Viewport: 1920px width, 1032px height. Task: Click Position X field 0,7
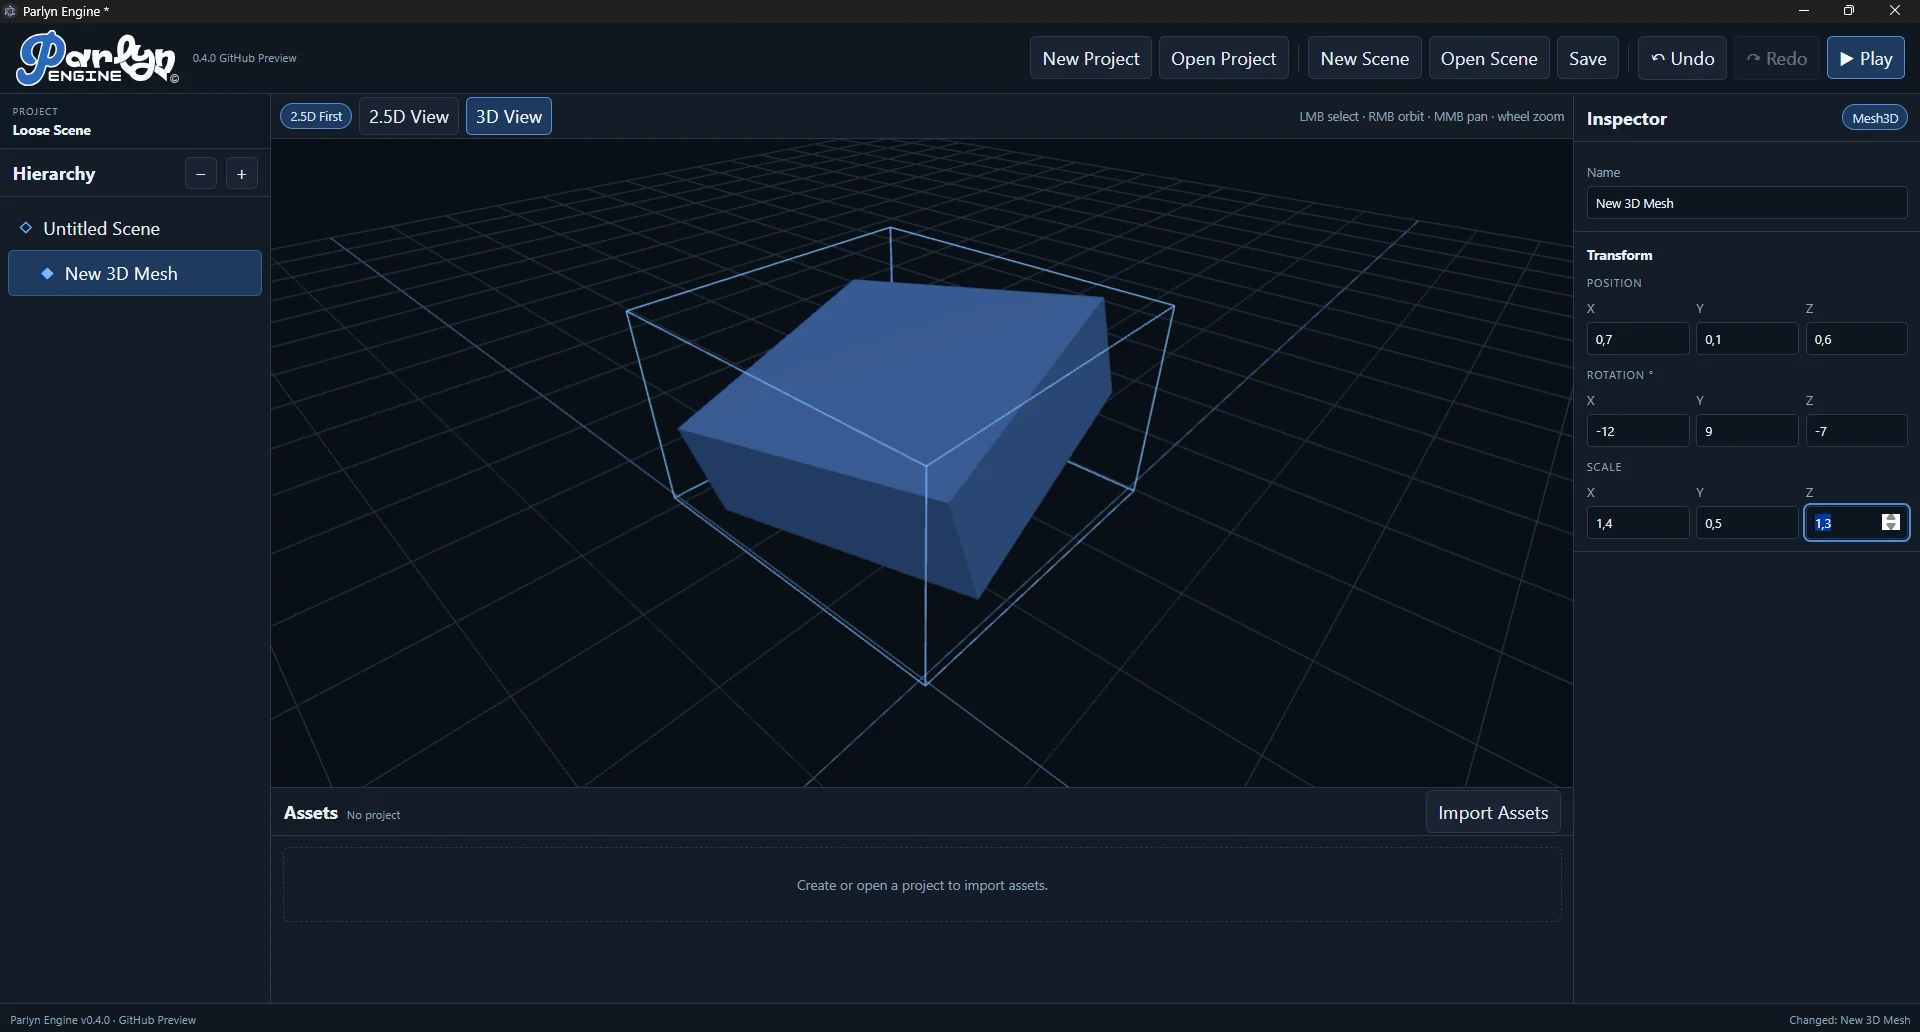1638,339
